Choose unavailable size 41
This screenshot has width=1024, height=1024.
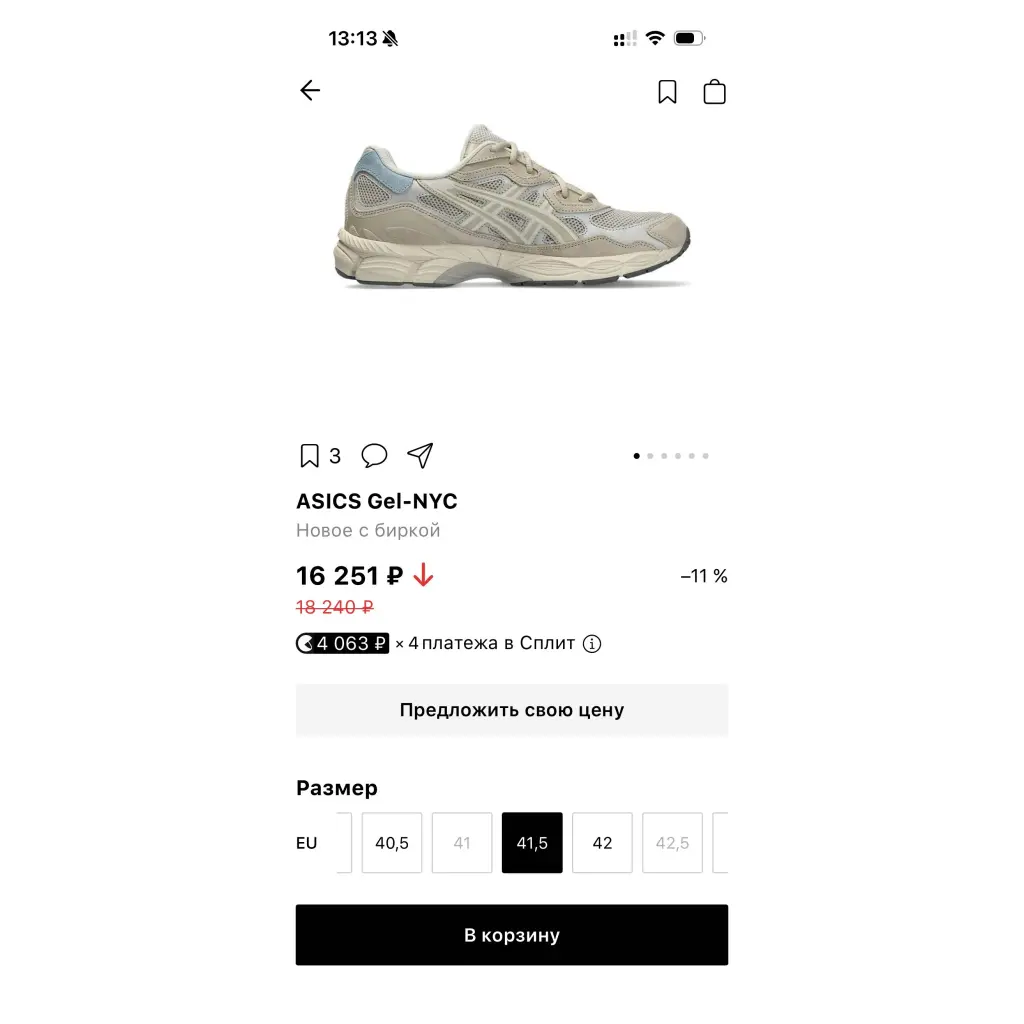tap(462, 842)
